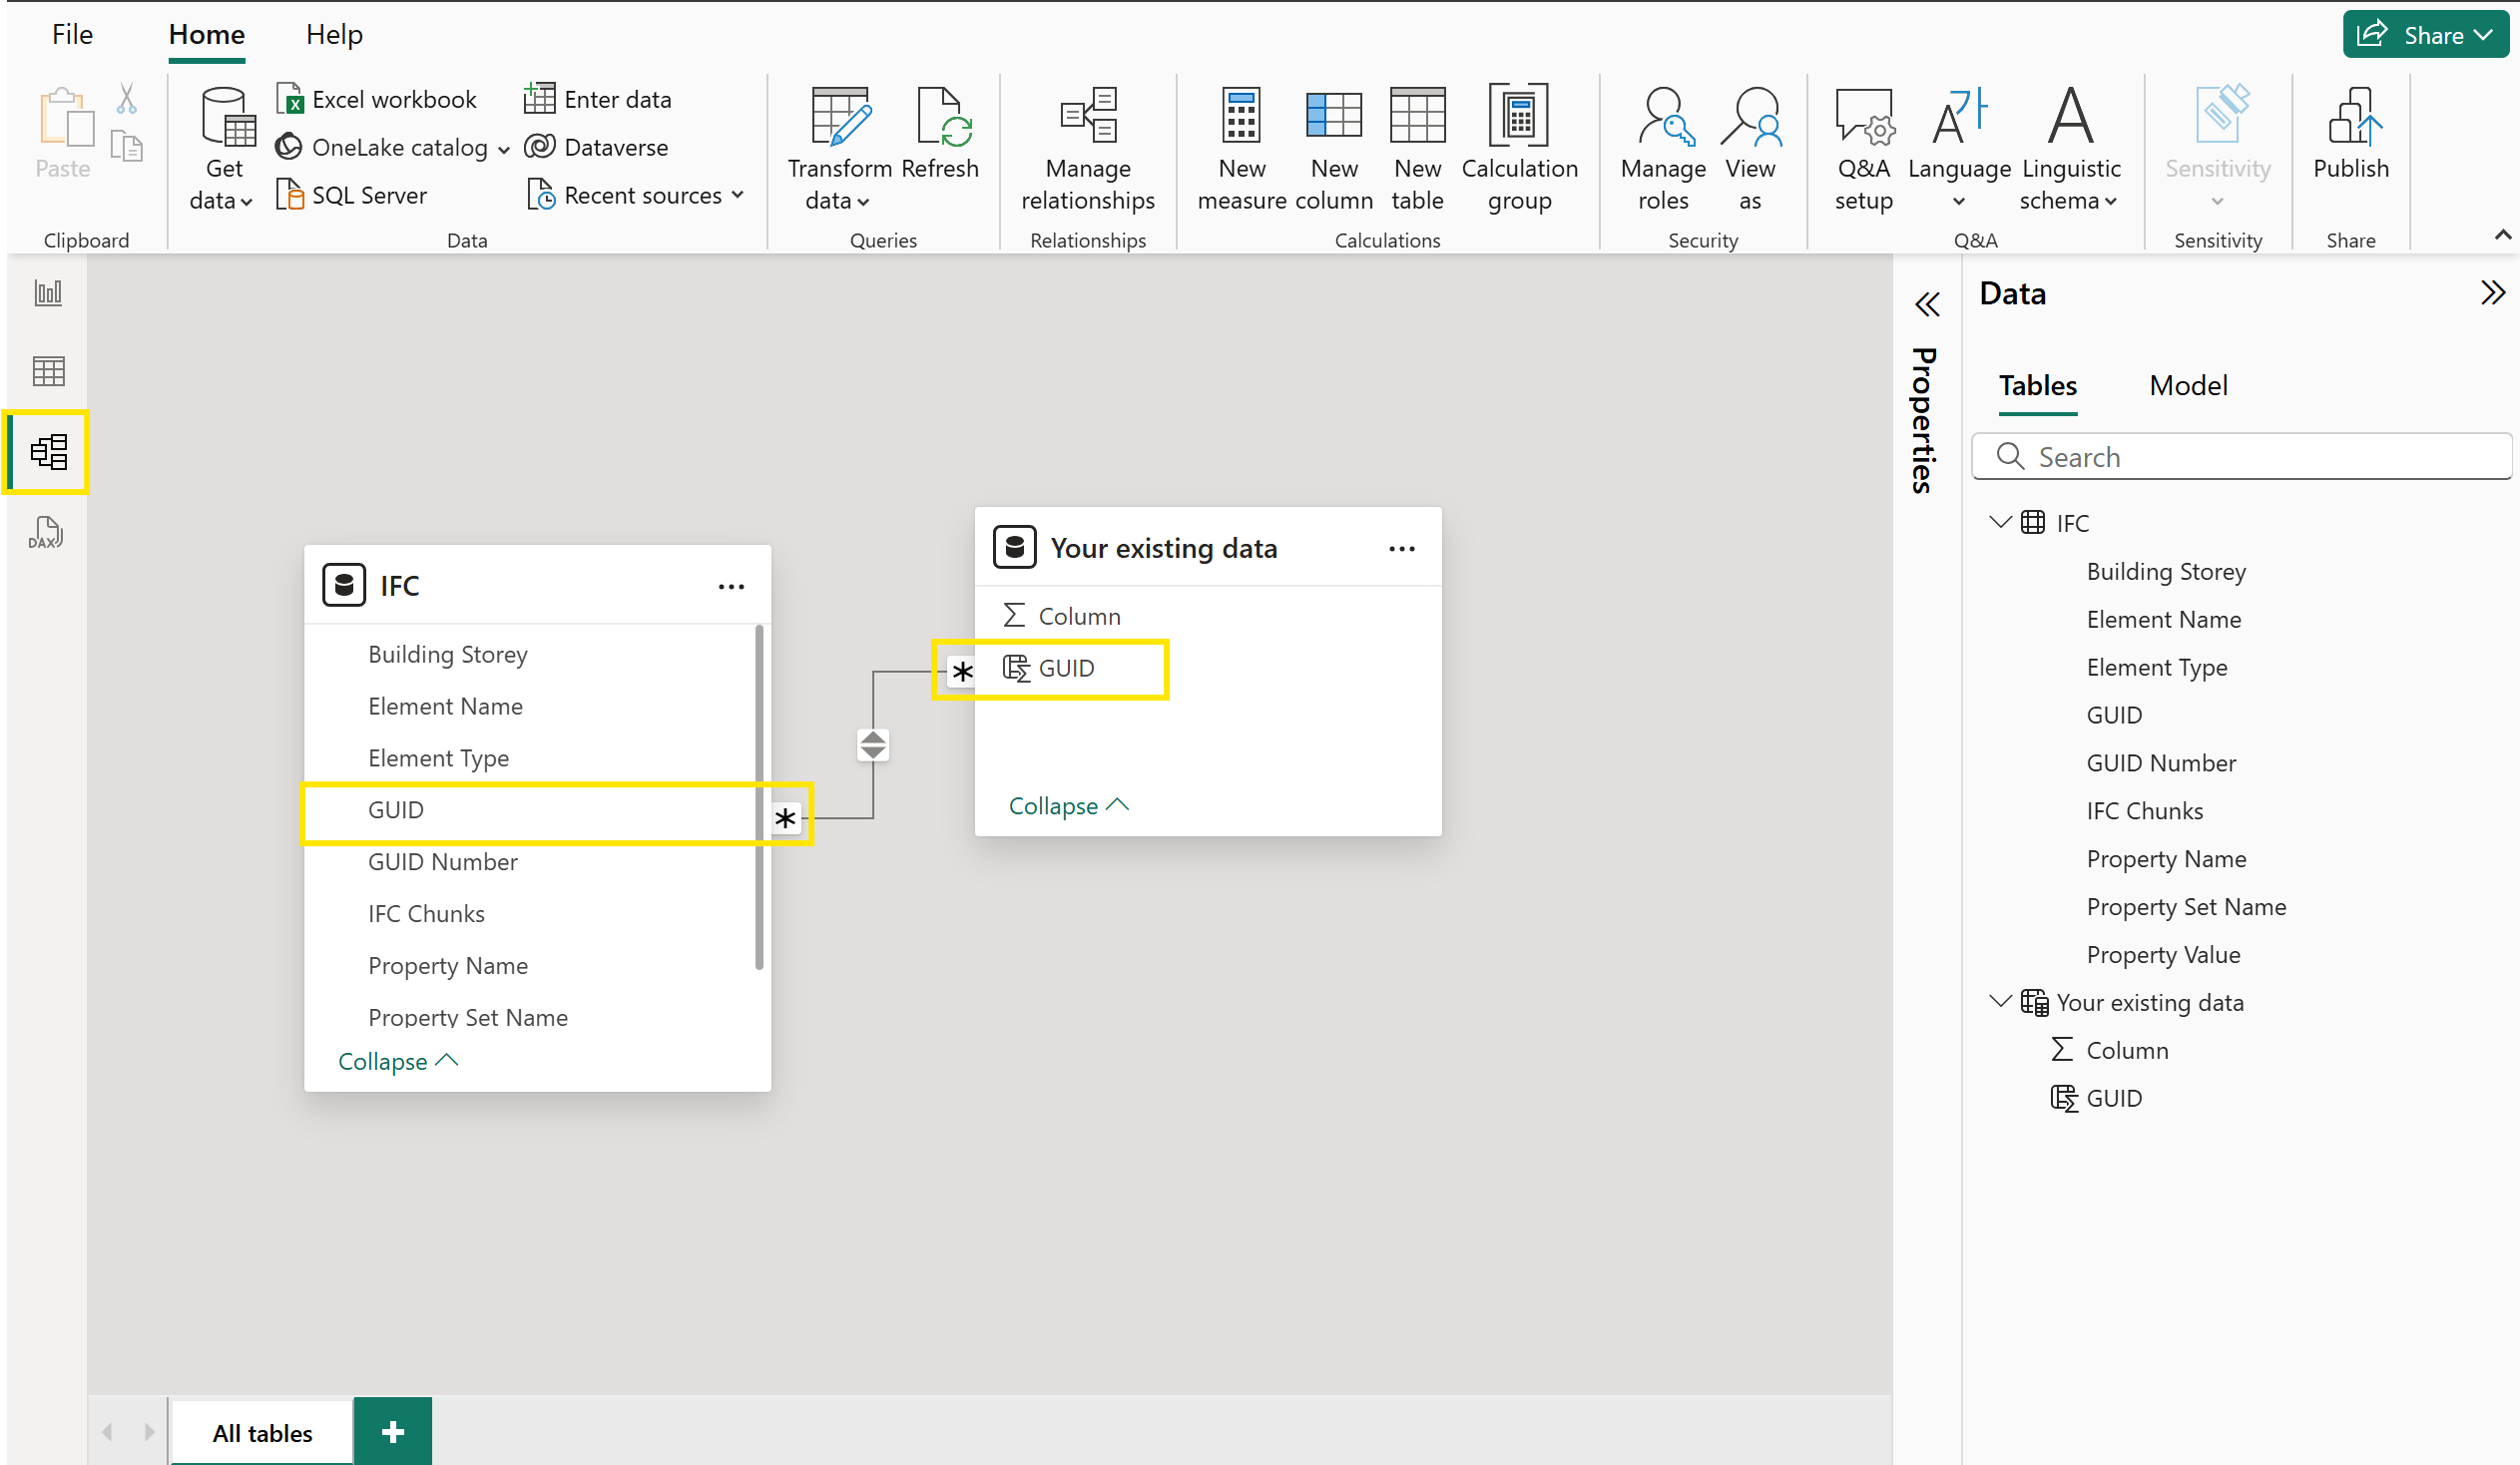The height and width of the screenshot is (1465, 2520).
Task: Select GUID field in Your existing data card
Action: (1065, 668)
